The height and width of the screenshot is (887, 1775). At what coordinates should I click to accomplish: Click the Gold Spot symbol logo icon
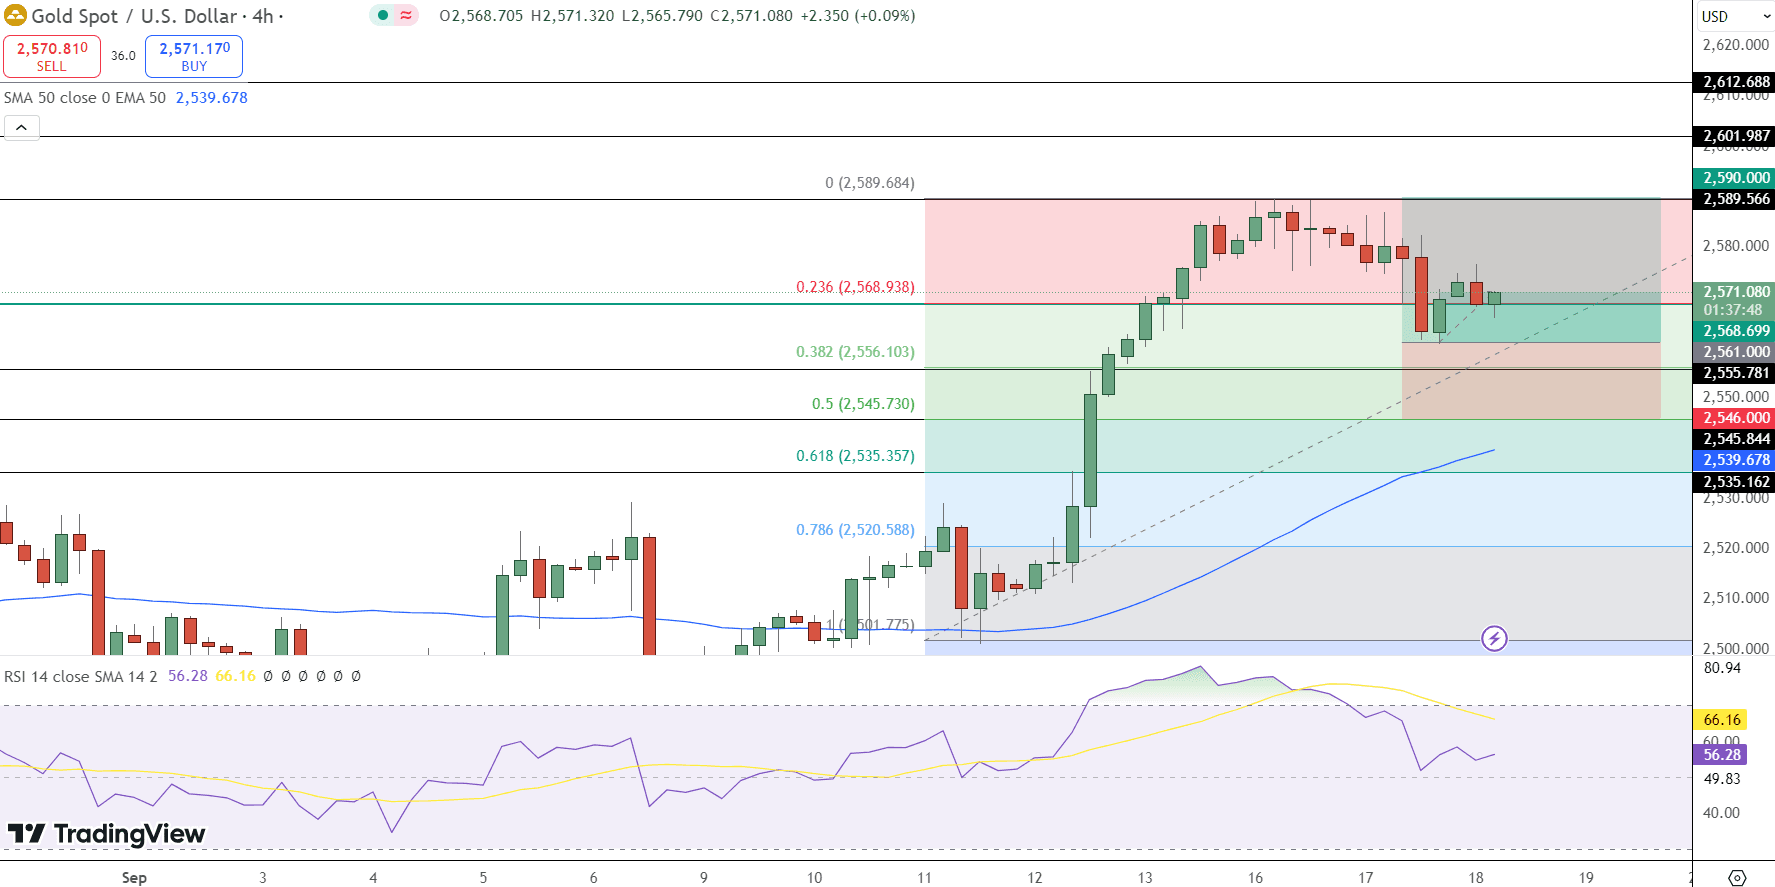15,16
